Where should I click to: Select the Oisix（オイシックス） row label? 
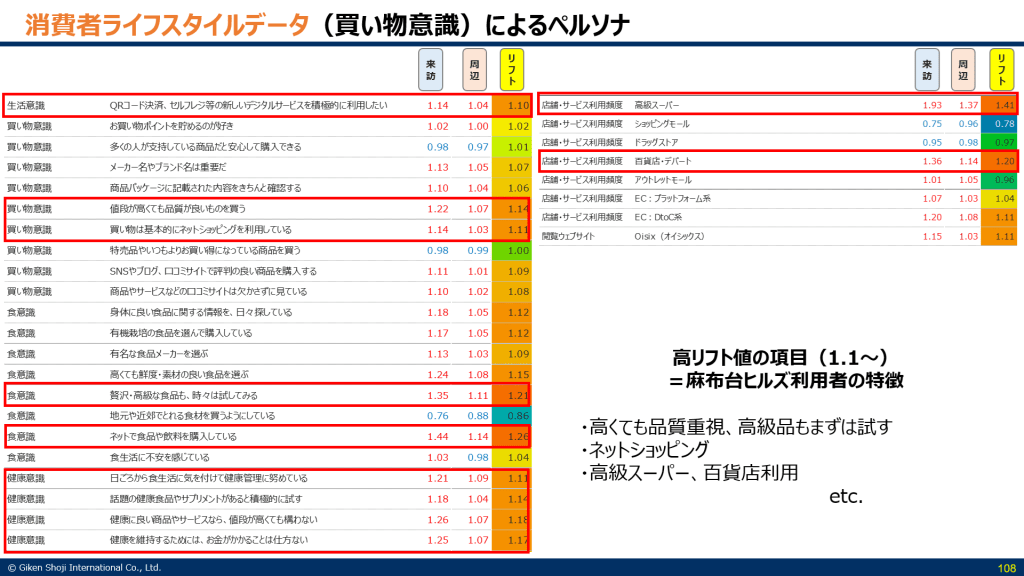(669, 236)
